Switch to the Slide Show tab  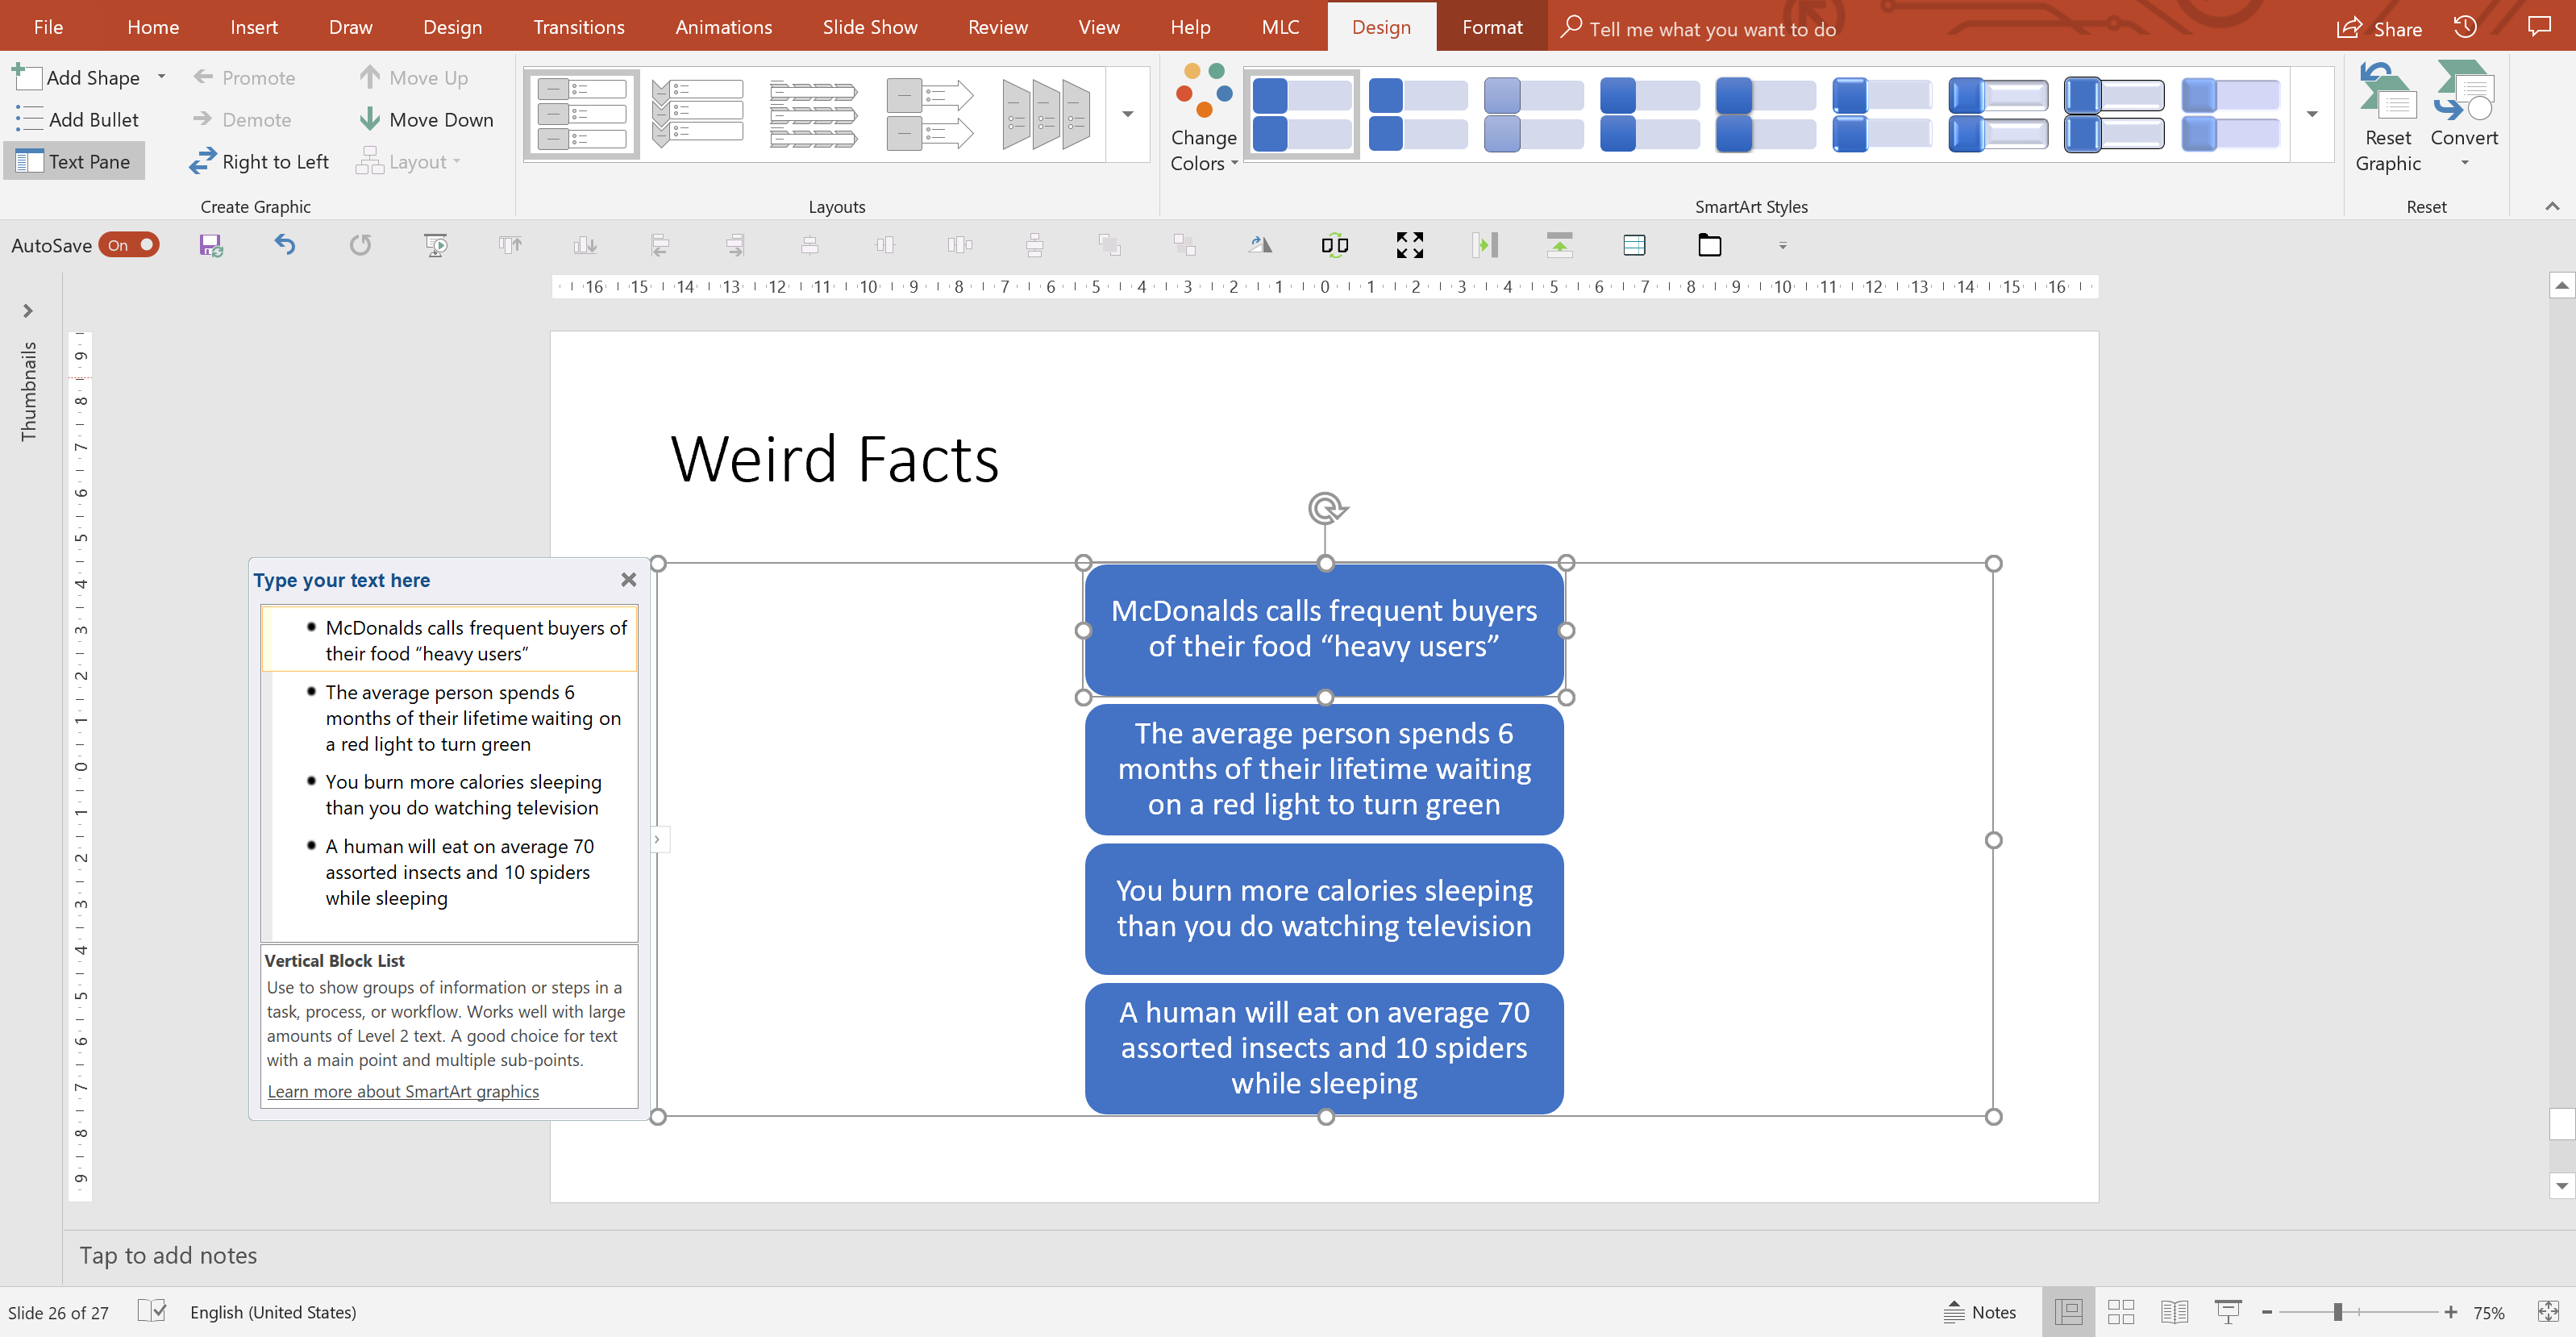870,27
